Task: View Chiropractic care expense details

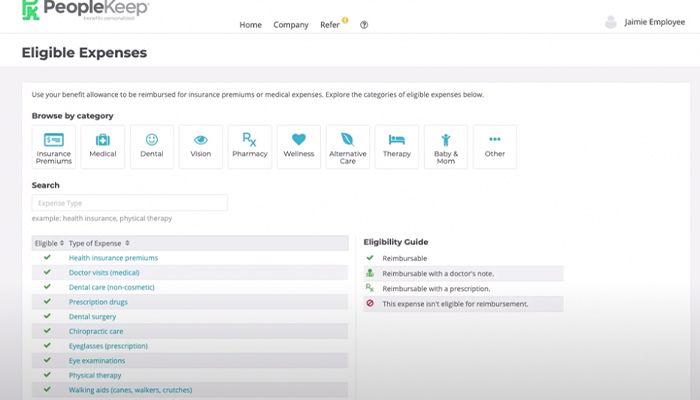Action: (x=96, y=331)
